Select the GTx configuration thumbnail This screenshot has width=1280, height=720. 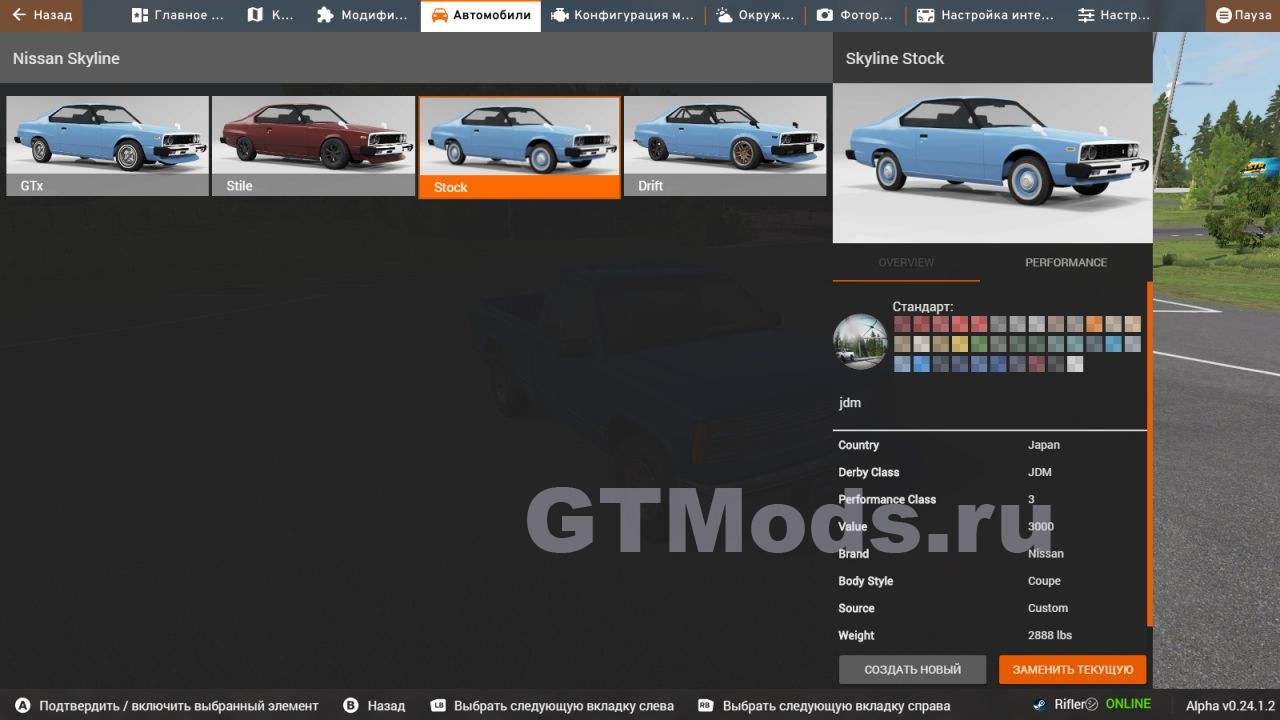point(108,146)
